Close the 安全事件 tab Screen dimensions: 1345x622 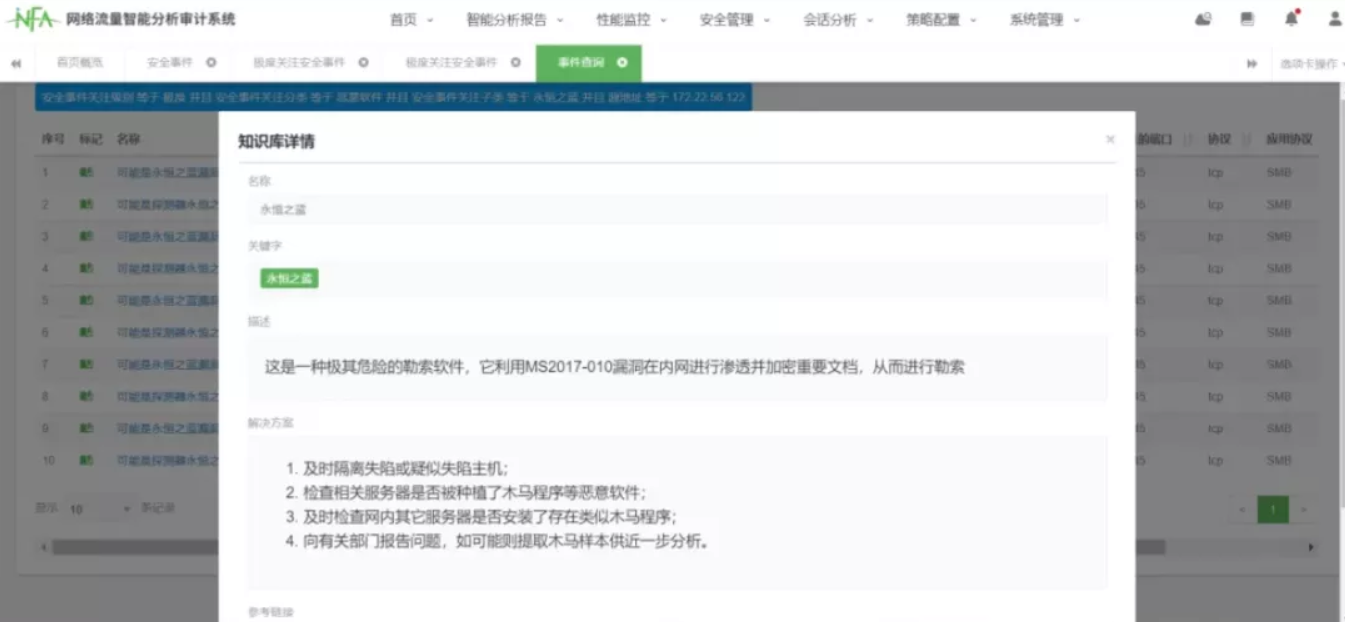point(211,62)
